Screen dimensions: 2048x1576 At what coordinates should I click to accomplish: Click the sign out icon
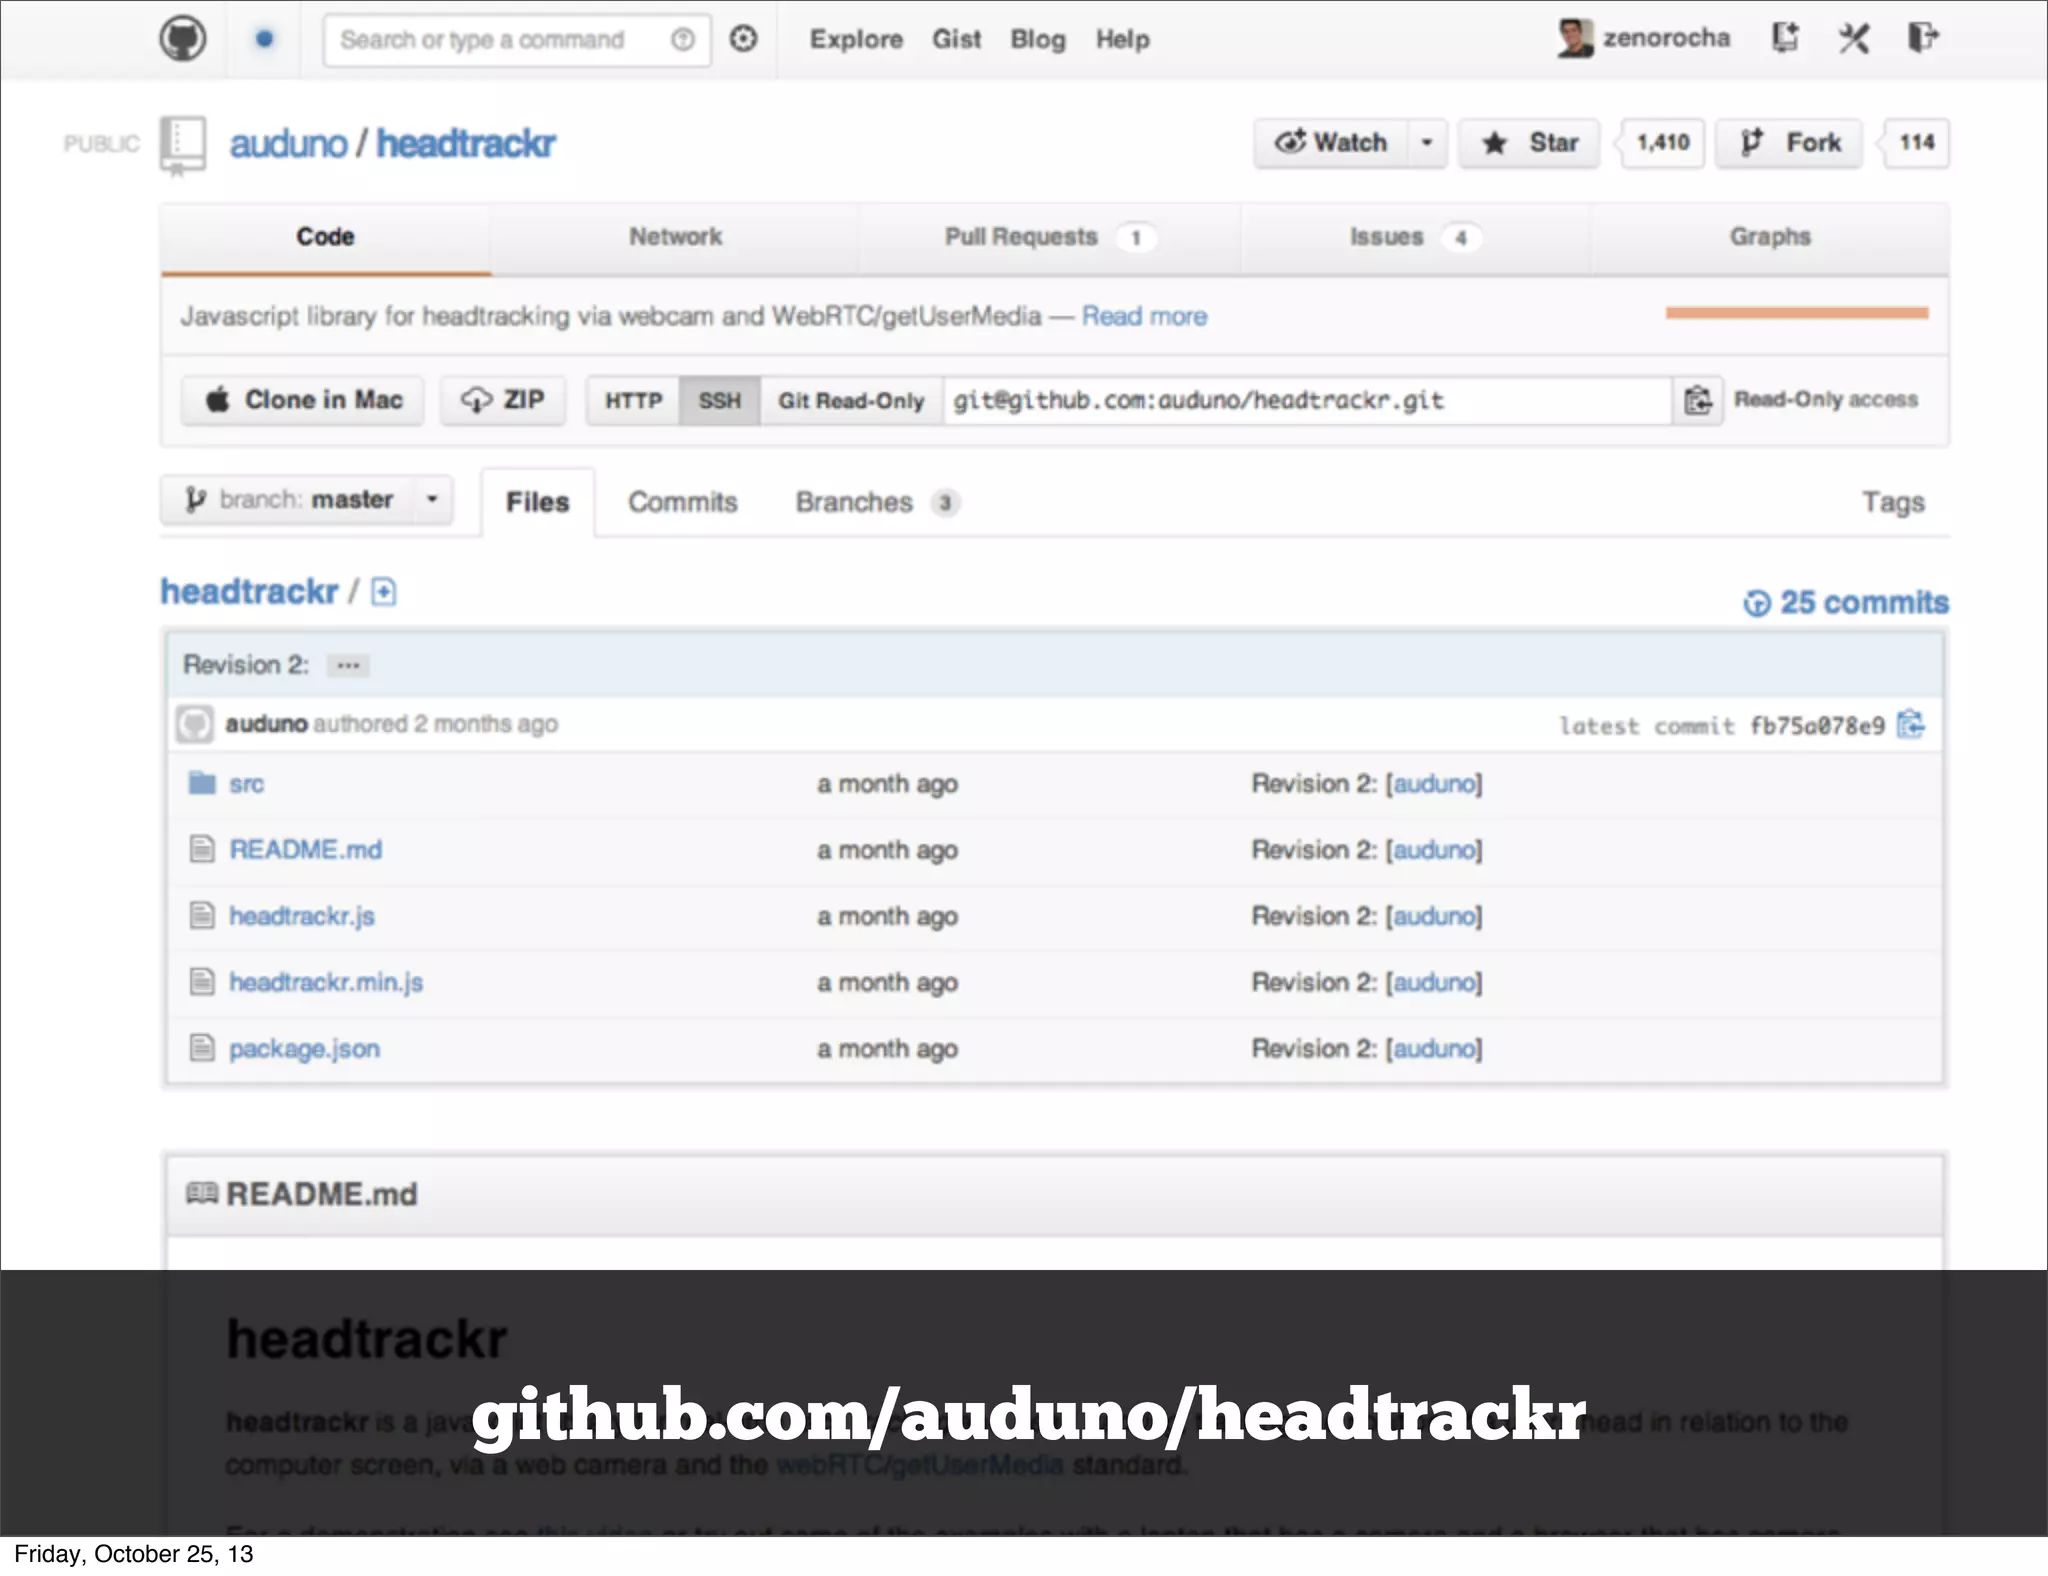[1923, 38]
